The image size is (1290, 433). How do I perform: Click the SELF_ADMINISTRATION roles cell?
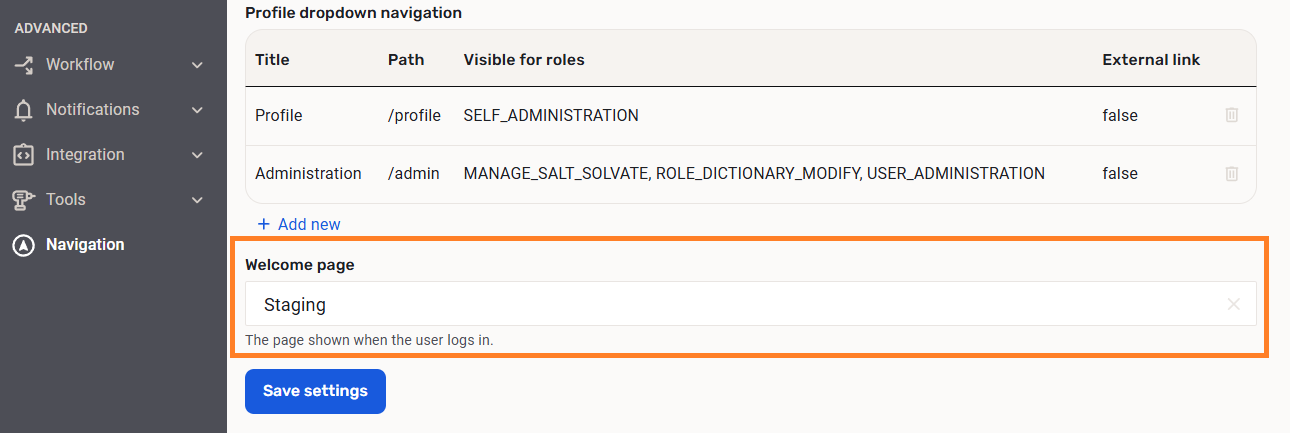551,115
